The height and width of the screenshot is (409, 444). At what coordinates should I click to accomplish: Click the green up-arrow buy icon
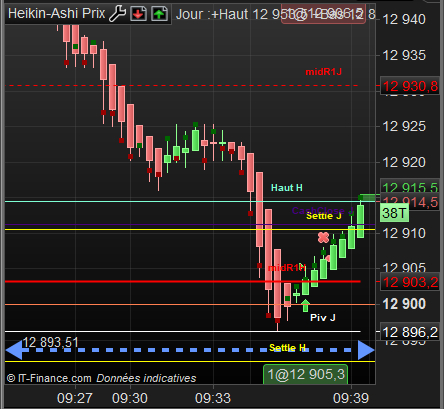tap(159, 14)
